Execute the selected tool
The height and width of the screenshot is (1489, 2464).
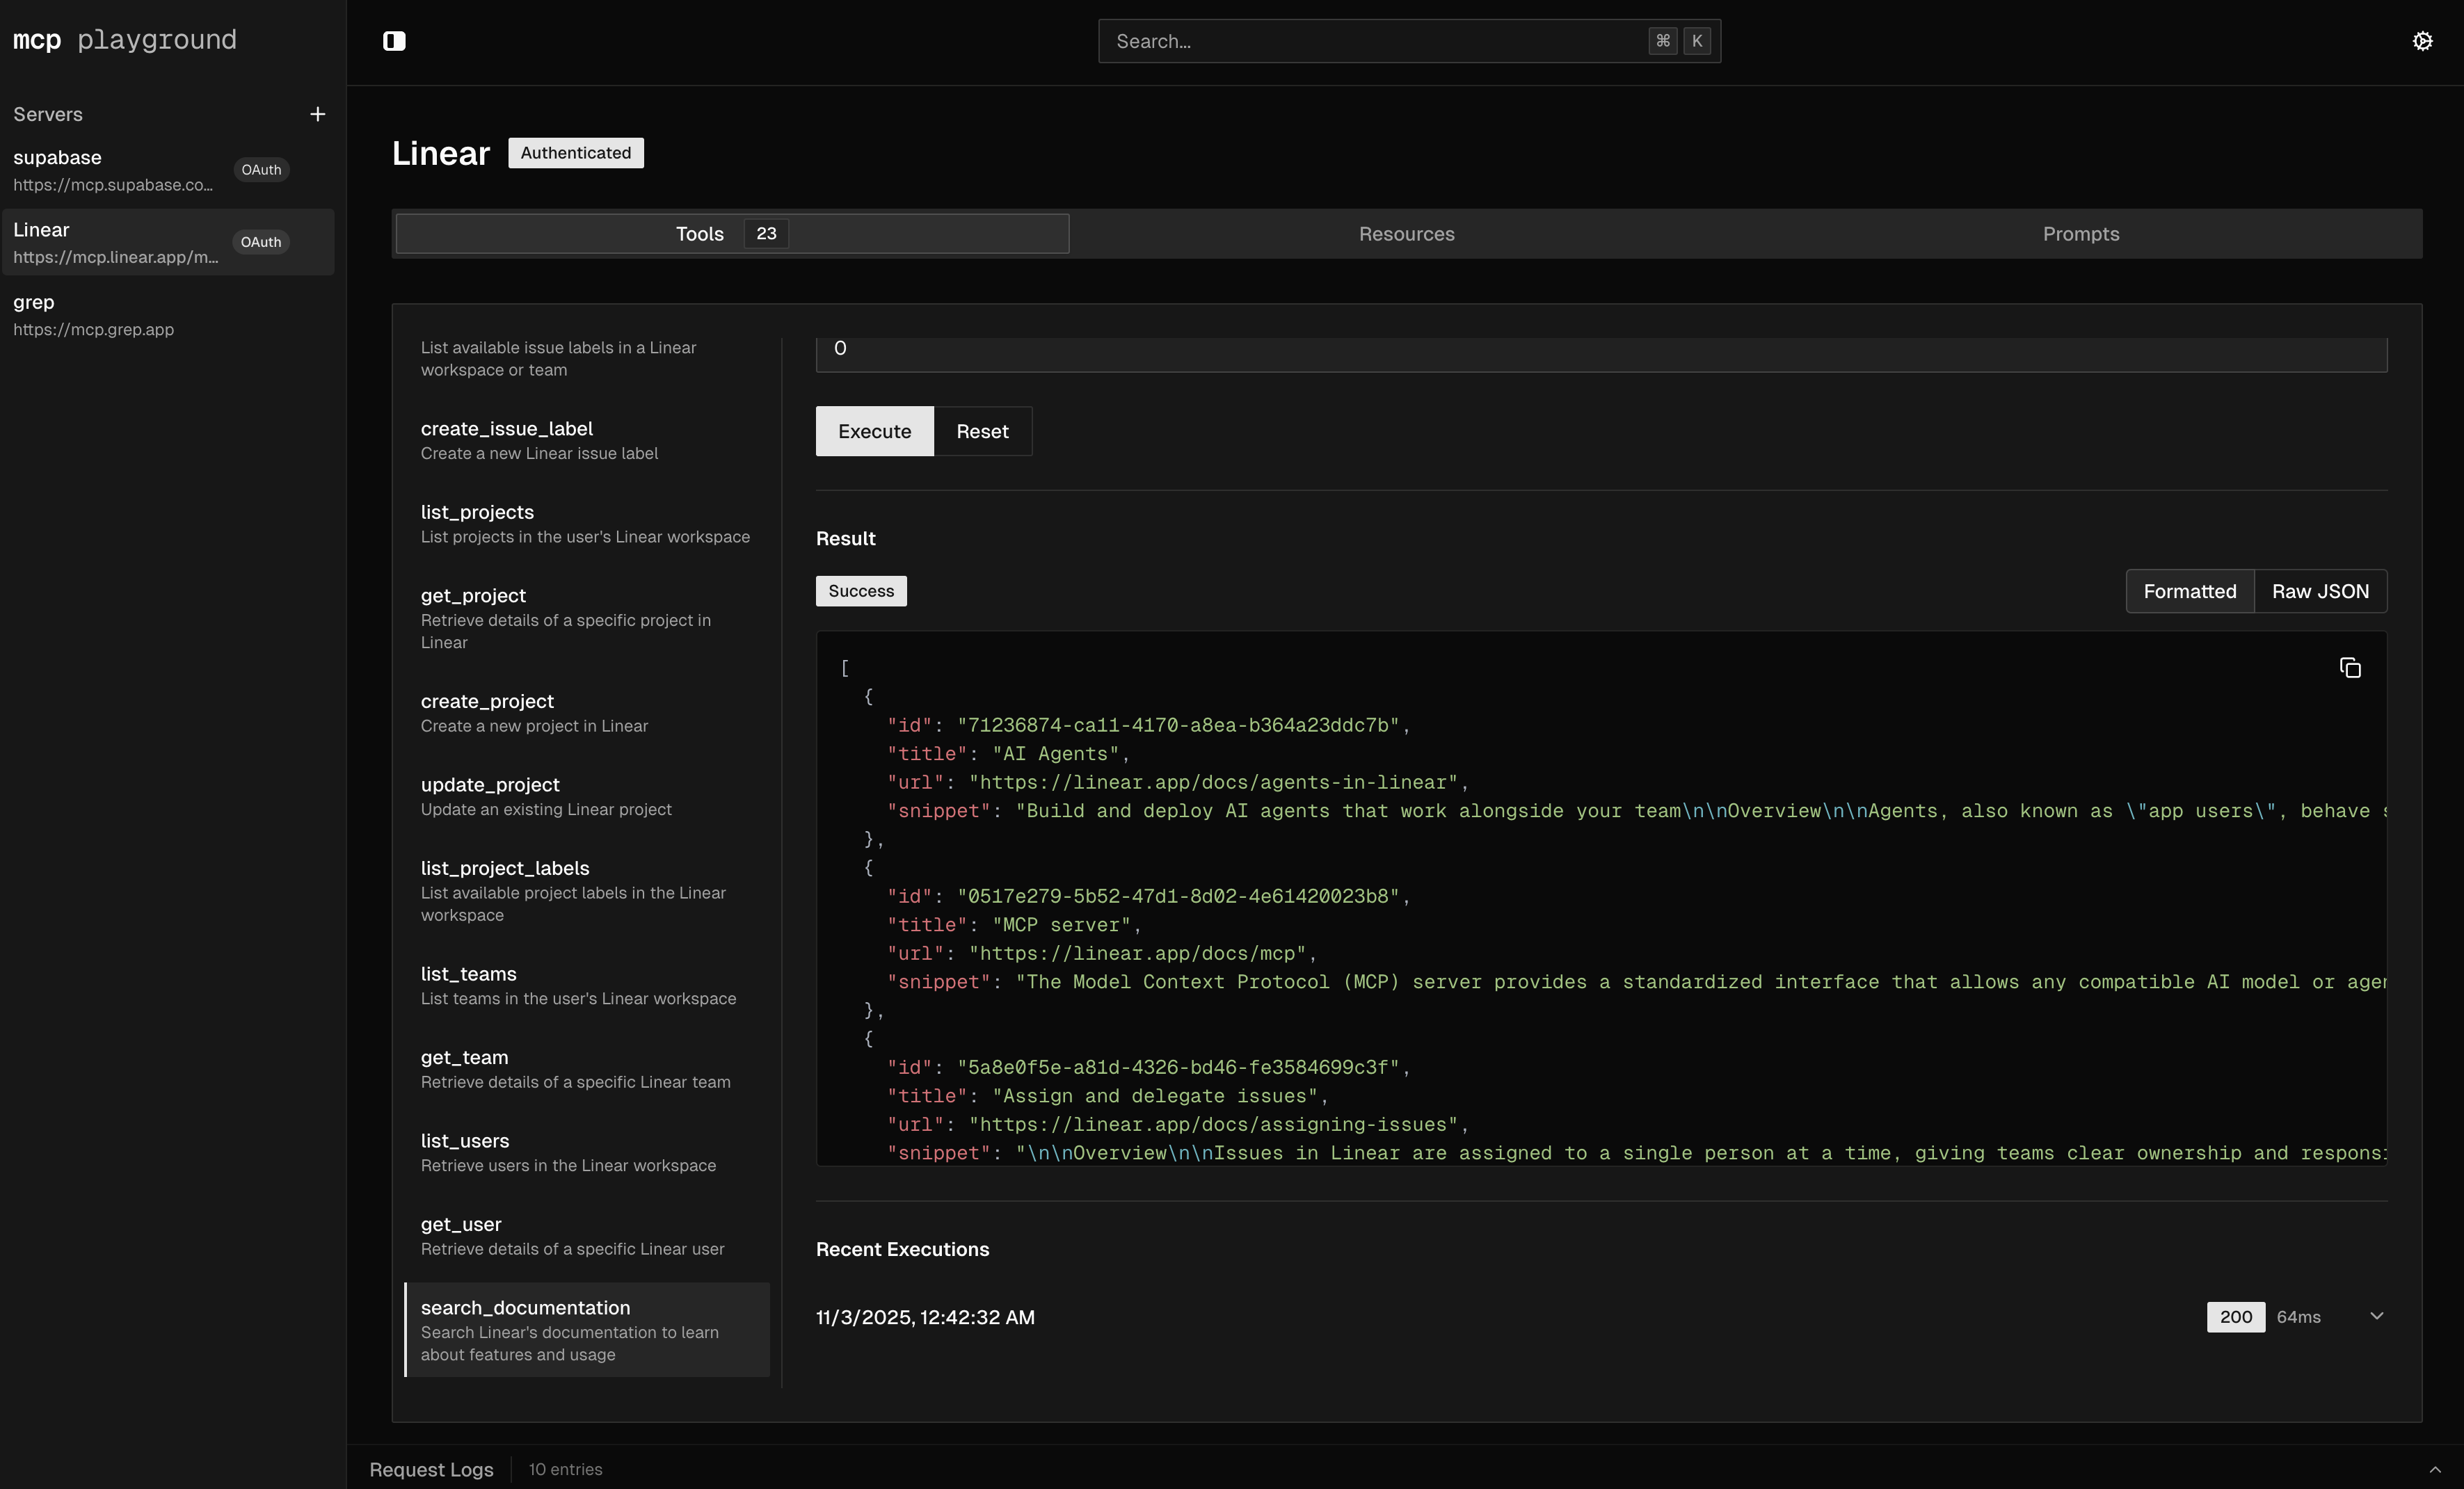(x=874, y=431)
